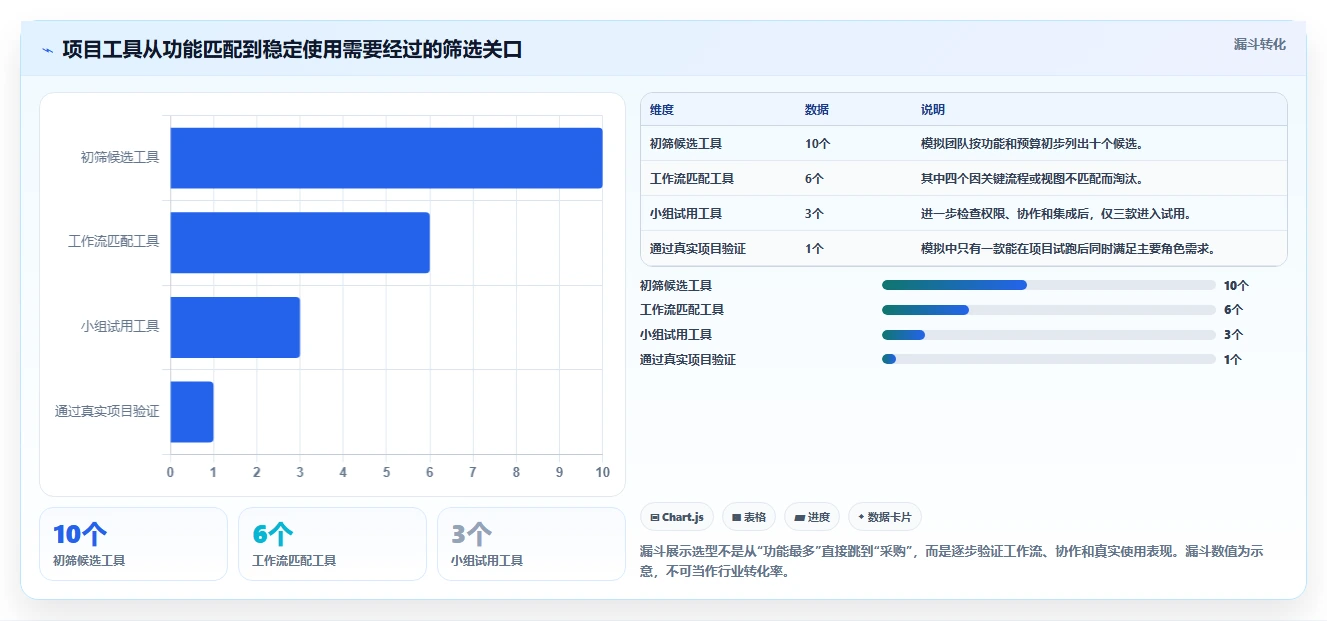The width and height of the screenshot is (1327, 621).
Task: Click the 通过真实项目验证 chart axis label
Action: (x=107, y=411)
